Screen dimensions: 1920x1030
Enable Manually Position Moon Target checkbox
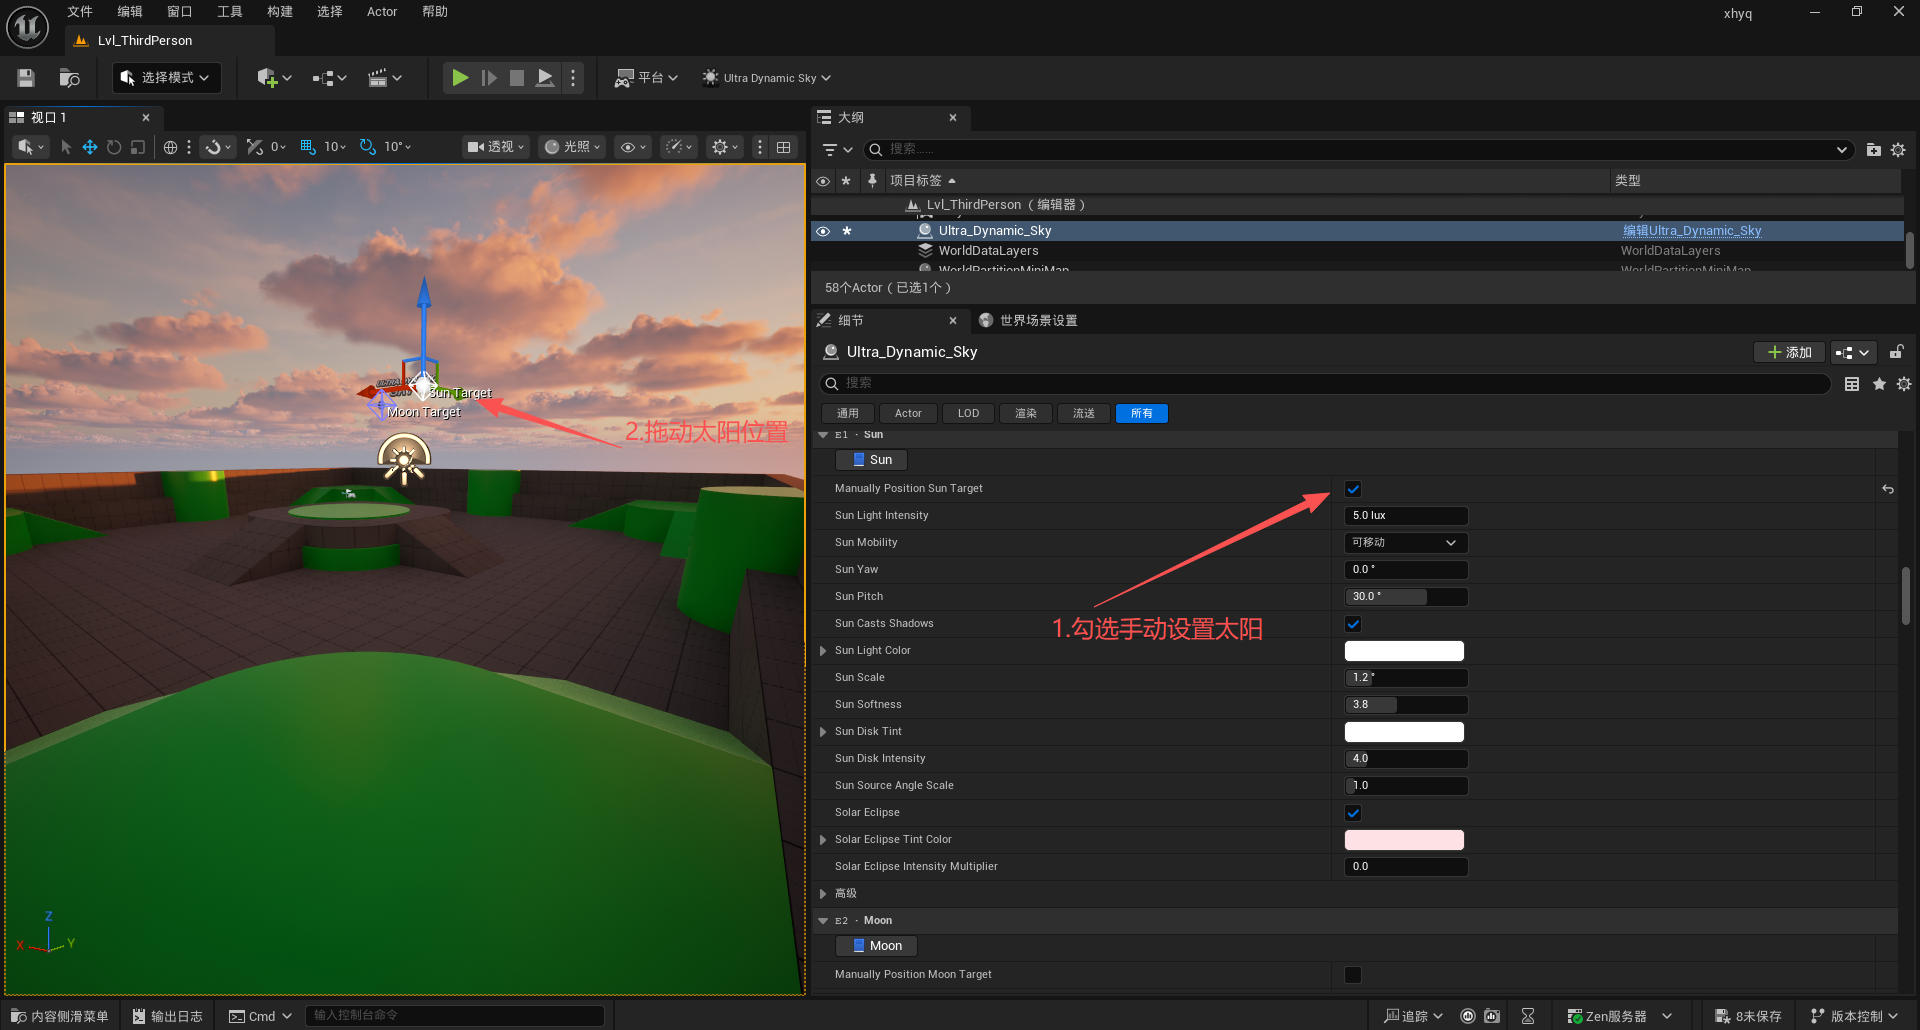1353,975
